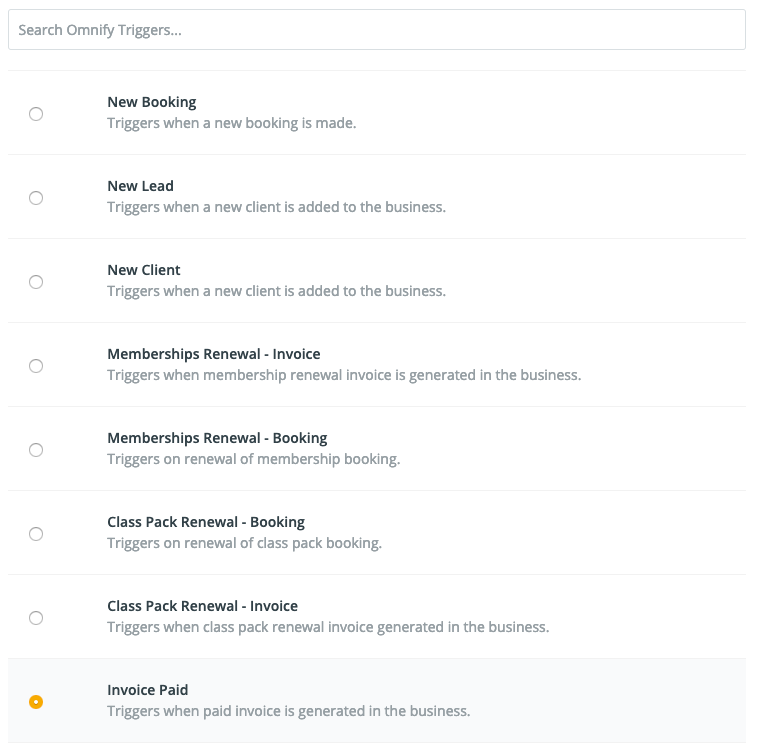This screenshot has height=751, width=759.
Task: Pick Class Pack Renewal - Booking radio button
Action: click(x=36, y=534)
